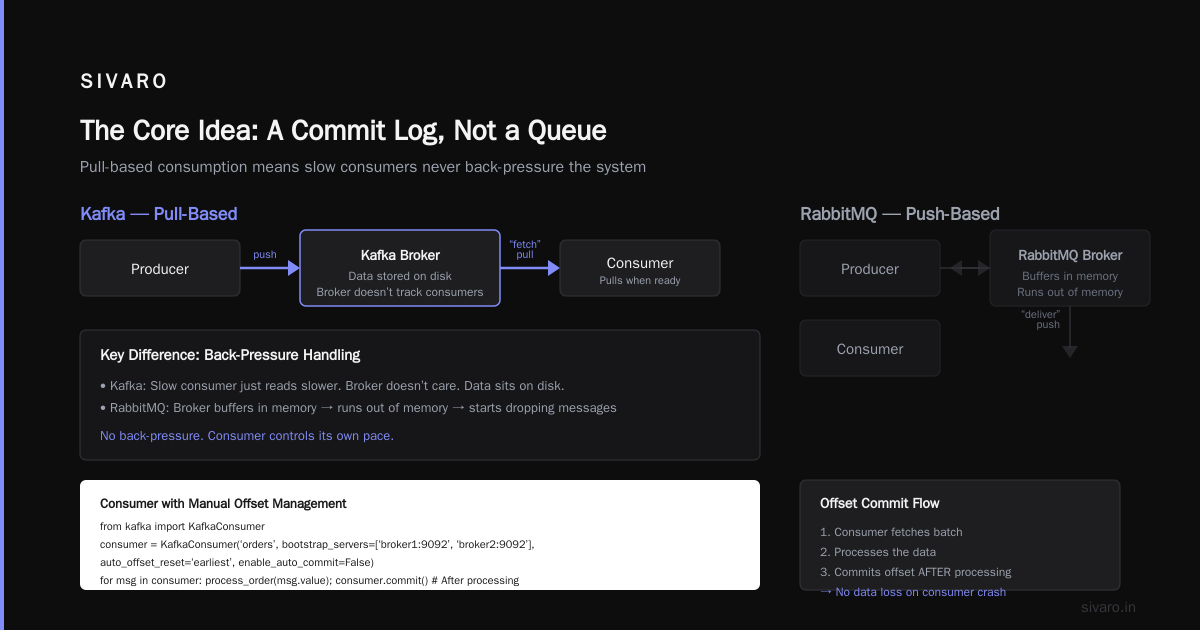Viewport: 1200px width, 630px height.
Task: Click the Offset Commit Flow panel title
Action: pos(880,503)
